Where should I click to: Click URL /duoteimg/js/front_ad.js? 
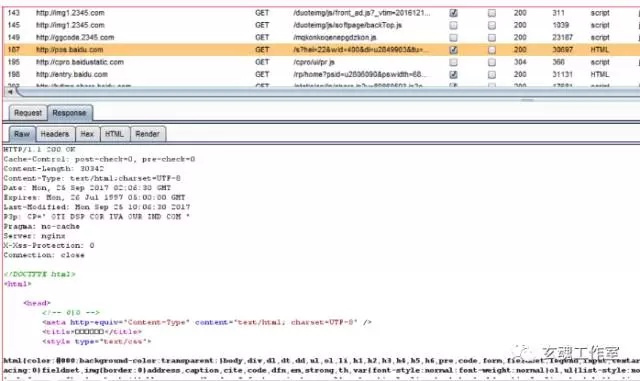[362, 13]
